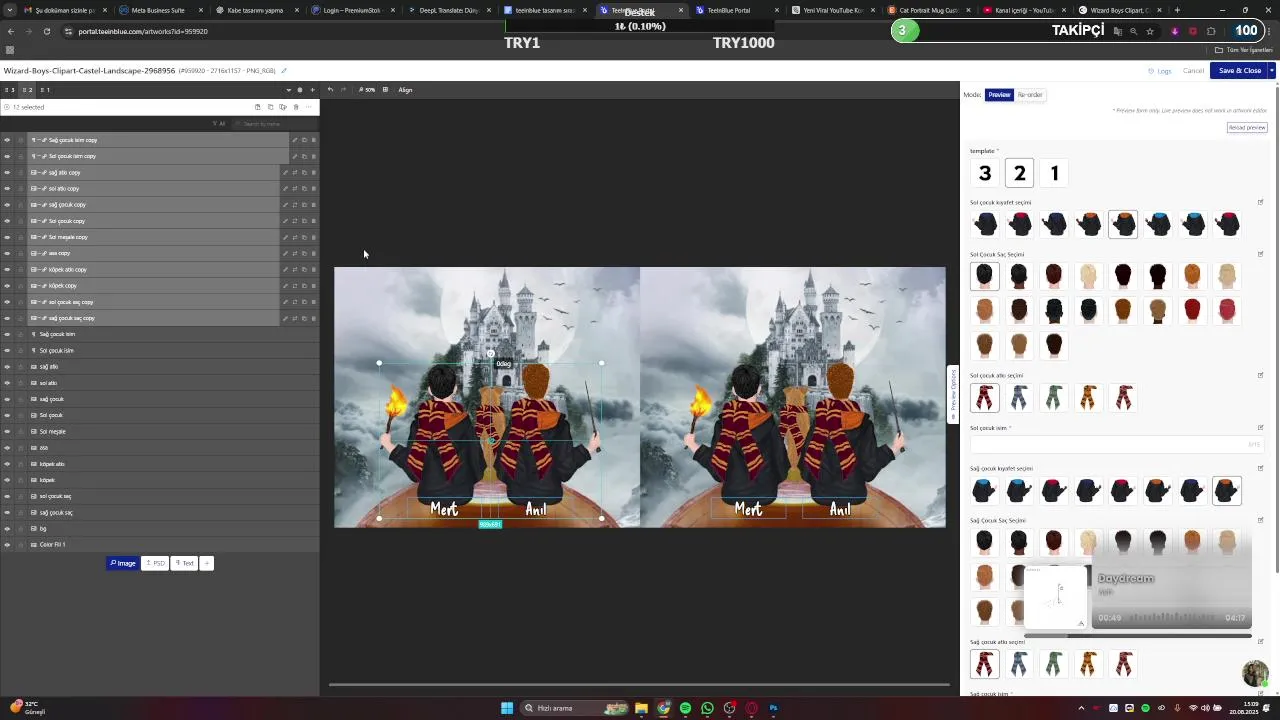Image resolution: width=1280 pixels, height=720 pixels.
Task: Click replace icon on 'ata copy' layer
Action: [295, 253]
